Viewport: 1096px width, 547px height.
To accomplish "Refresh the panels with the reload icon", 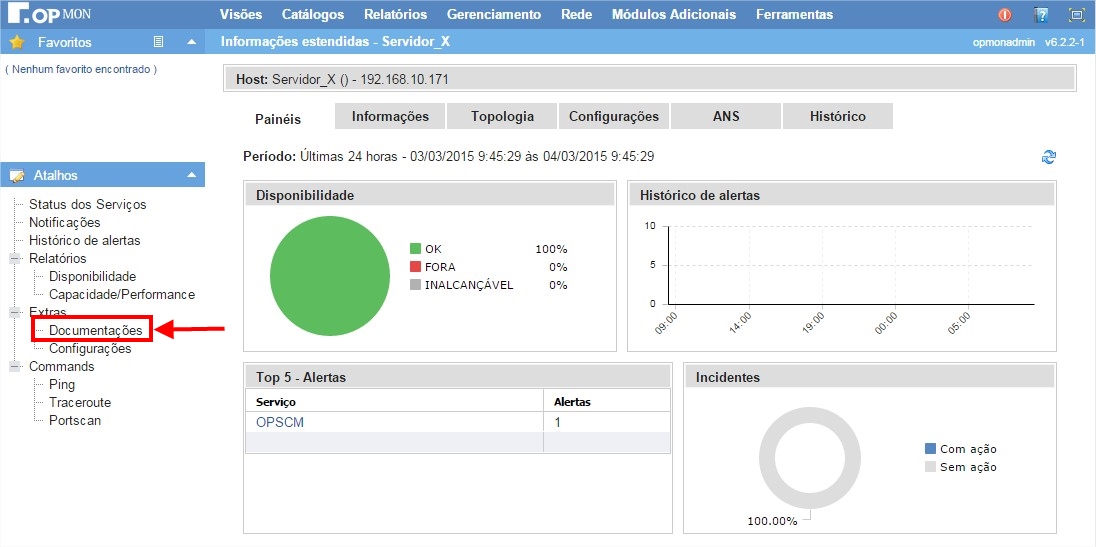I will pyautogui.click(x=1049, y=157).
